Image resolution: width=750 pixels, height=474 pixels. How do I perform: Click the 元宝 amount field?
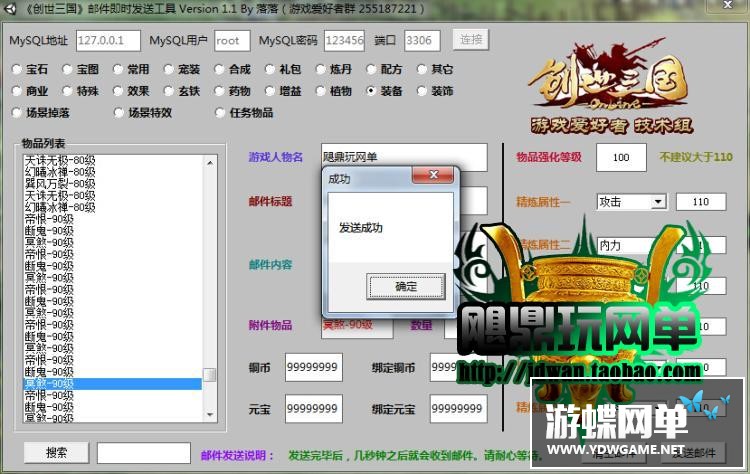coord(314,408)
